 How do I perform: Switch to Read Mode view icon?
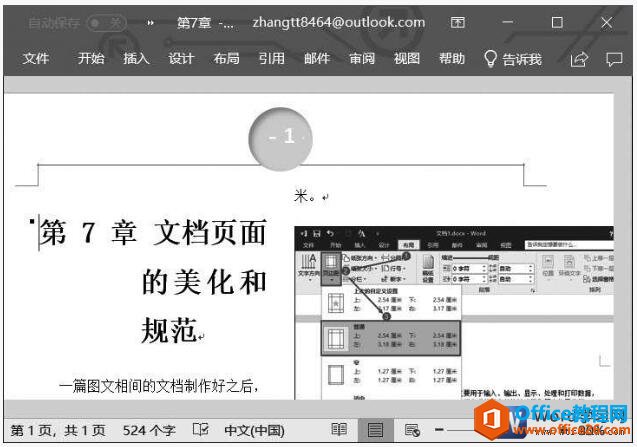(x=339, y=430)
